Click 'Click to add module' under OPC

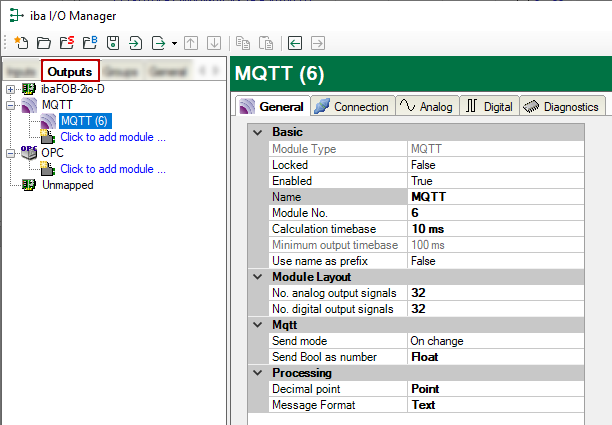click(112, 169)
